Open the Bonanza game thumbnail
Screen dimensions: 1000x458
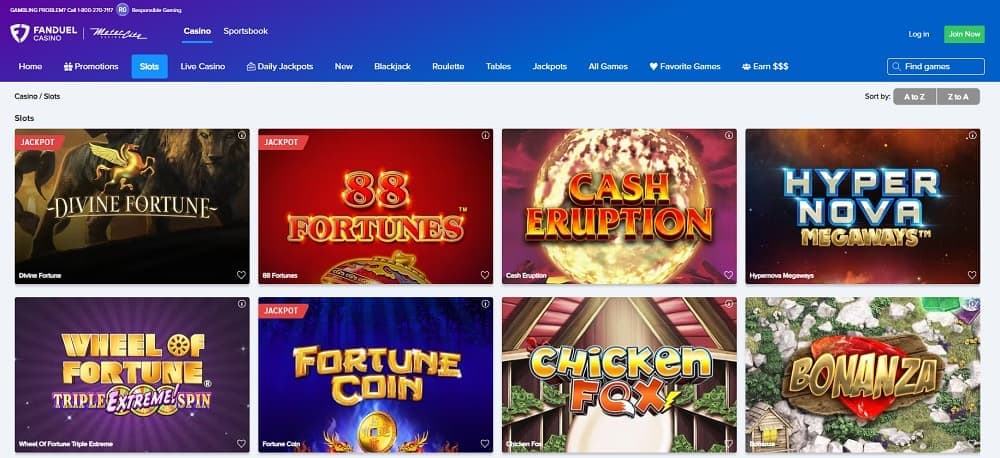[x=862, y=374]
